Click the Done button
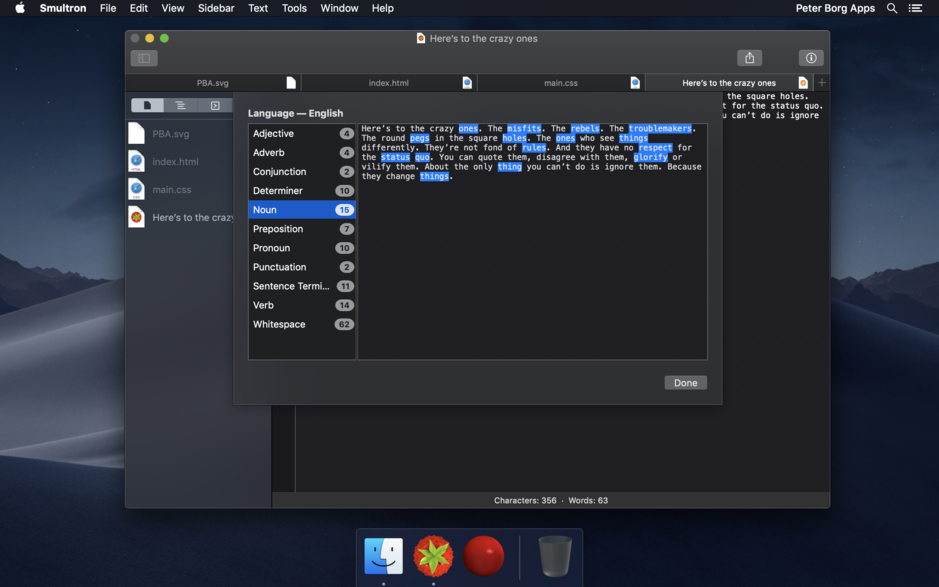This screenshot has height=587, width=939. (x=685, y=382)
